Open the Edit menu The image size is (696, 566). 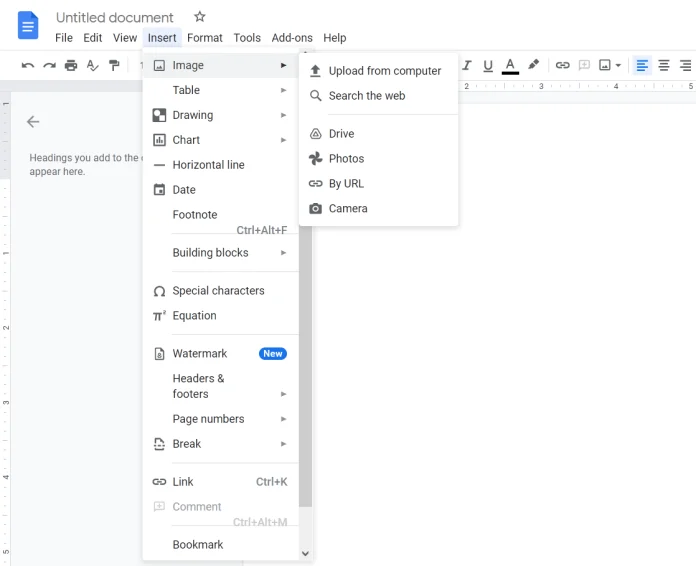[x=92, y=38]
